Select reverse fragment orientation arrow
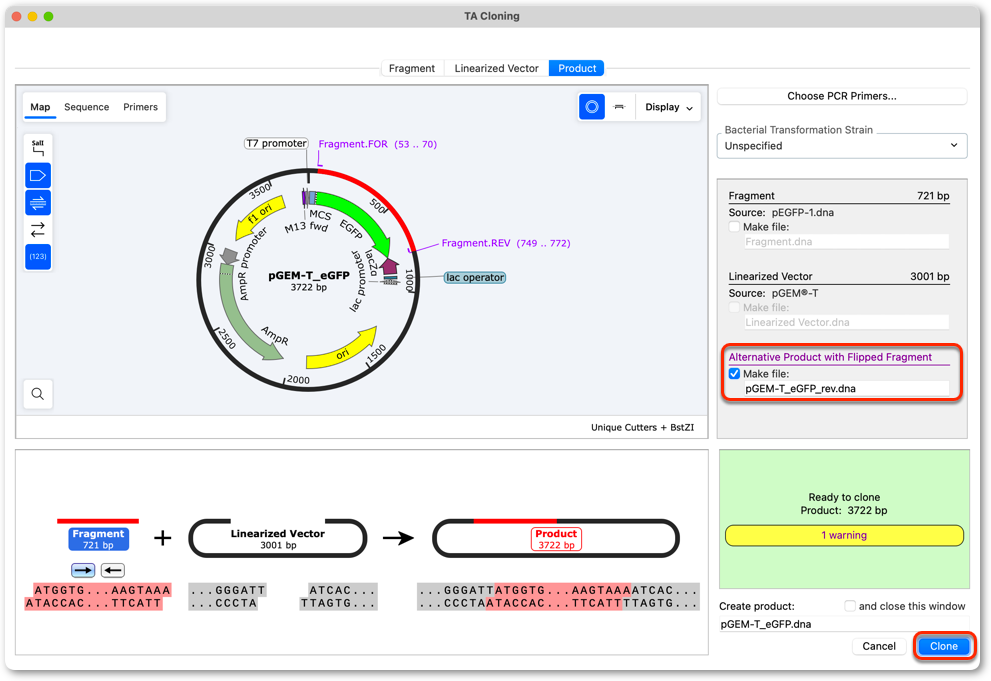Screen dimensions: 991x681 coord(112,570)
